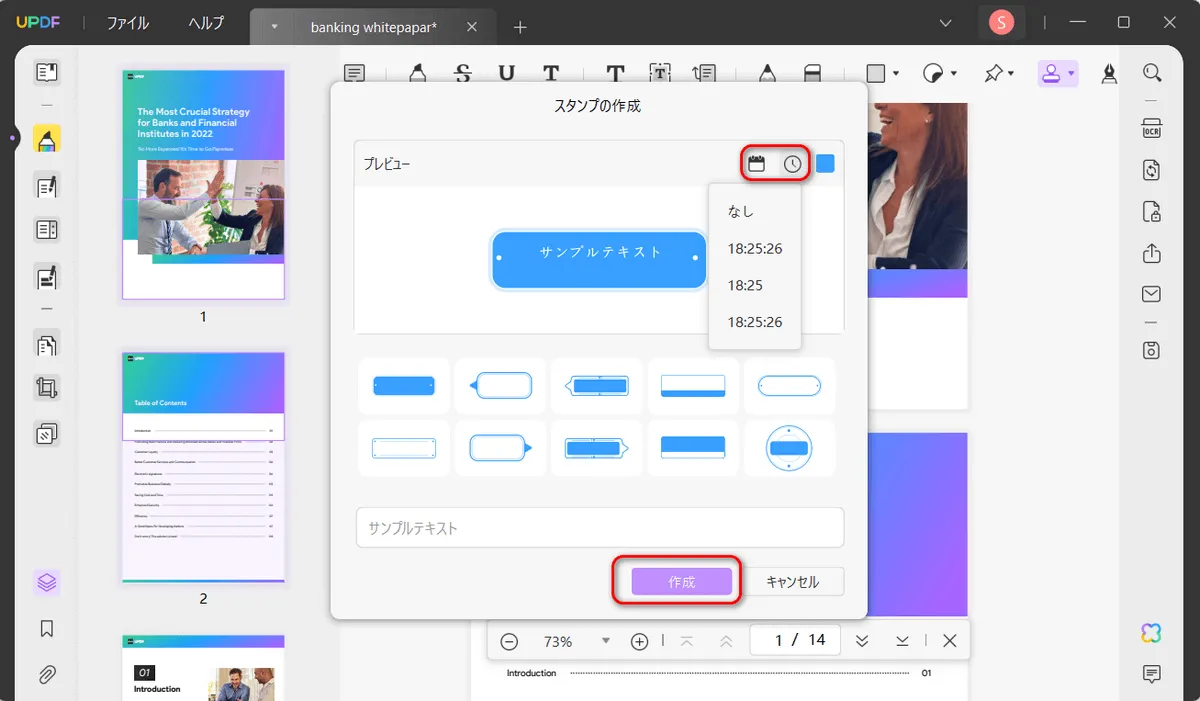Viewport: 1200px width, 701px height.
Task: Select the highlighter tool in top toolbar
Action: 417,73
